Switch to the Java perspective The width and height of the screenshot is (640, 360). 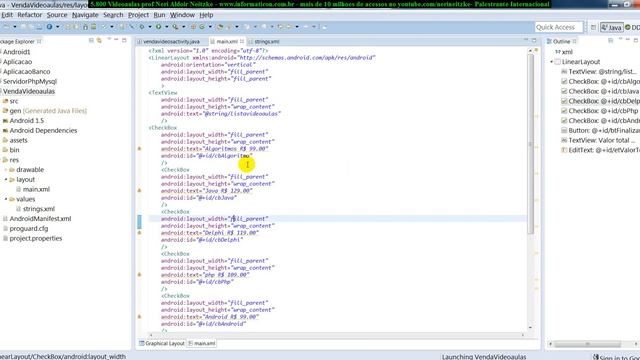click(611, 27)
